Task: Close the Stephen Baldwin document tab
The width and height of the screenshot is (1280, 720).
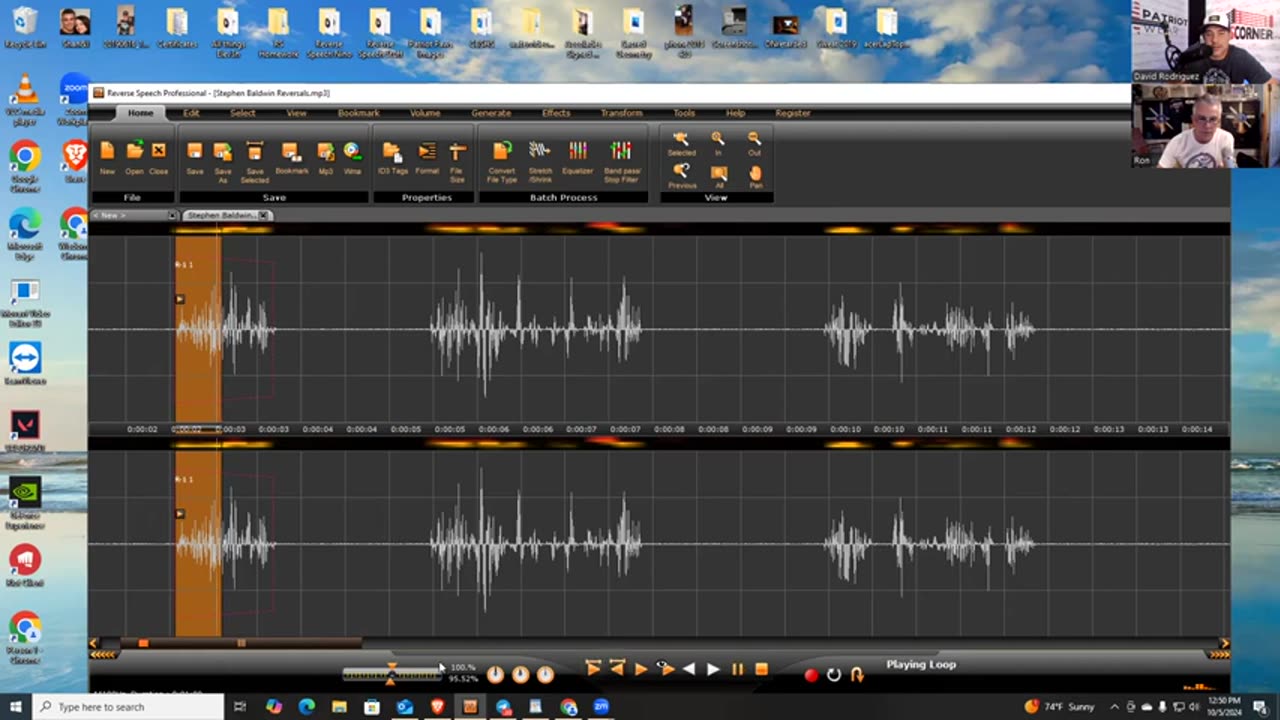Action: click(264, 215)
